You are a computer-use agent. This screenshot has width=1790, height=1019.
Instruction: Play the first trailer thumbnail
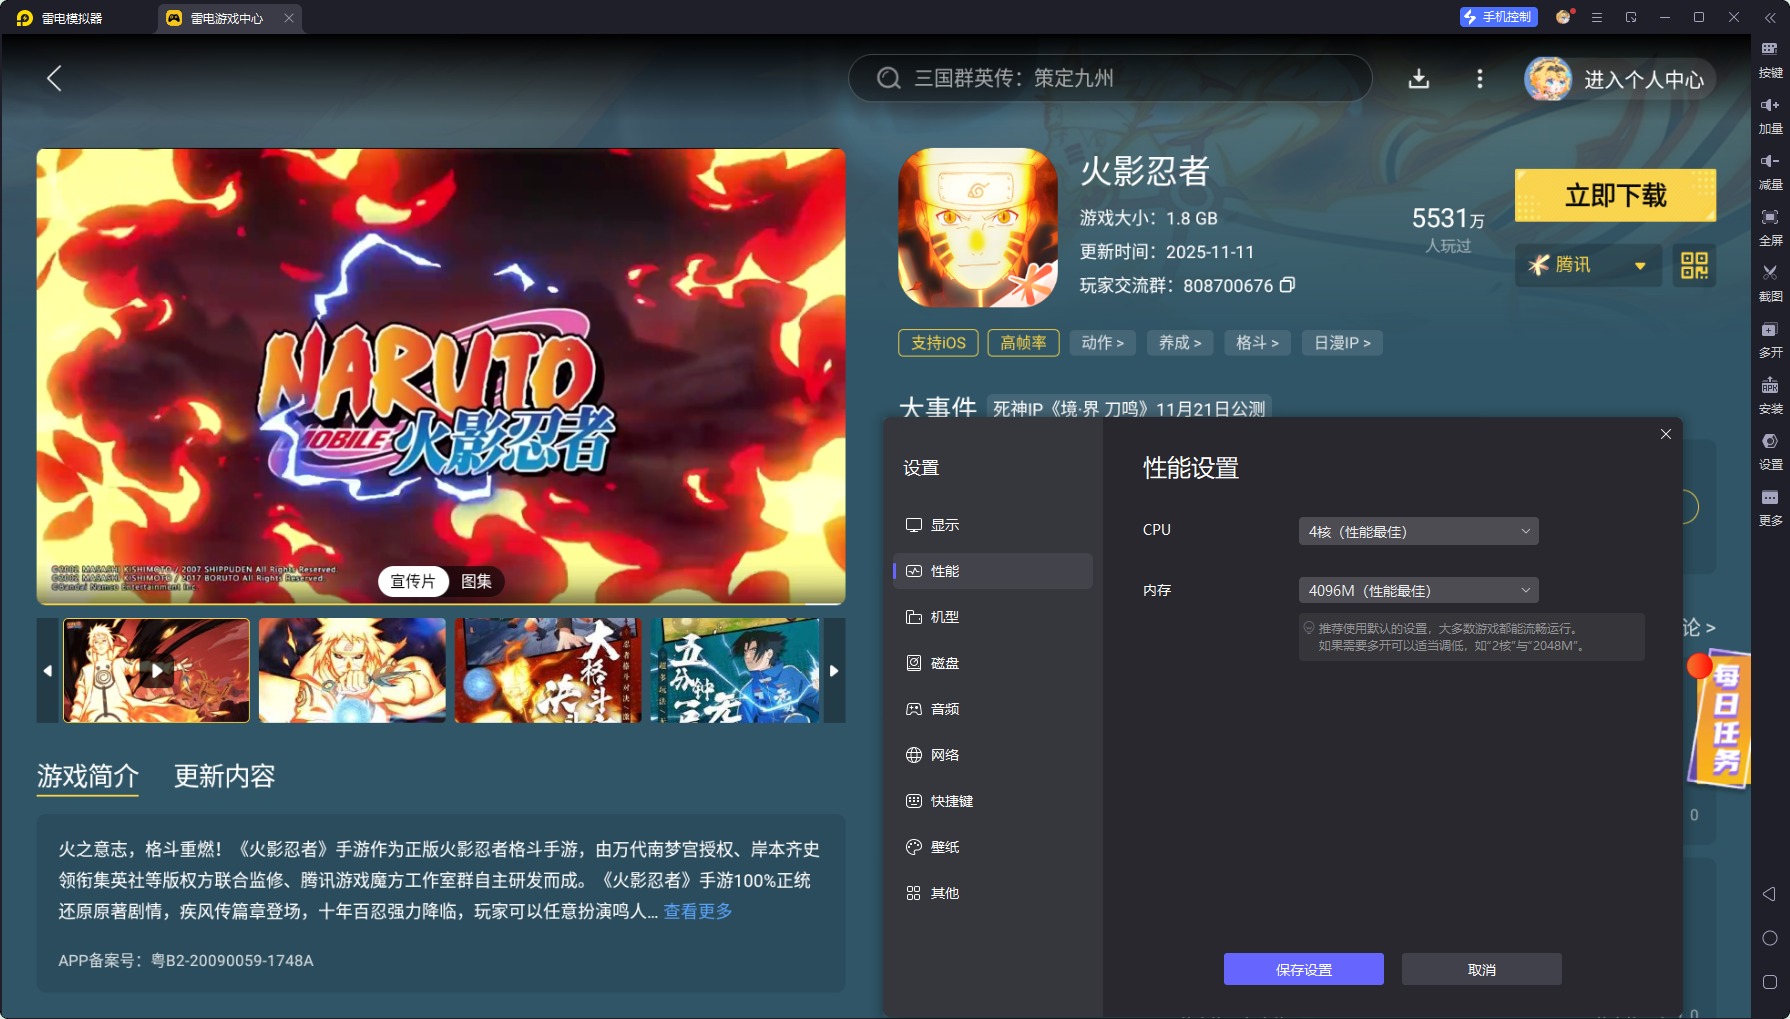point(157,670)
